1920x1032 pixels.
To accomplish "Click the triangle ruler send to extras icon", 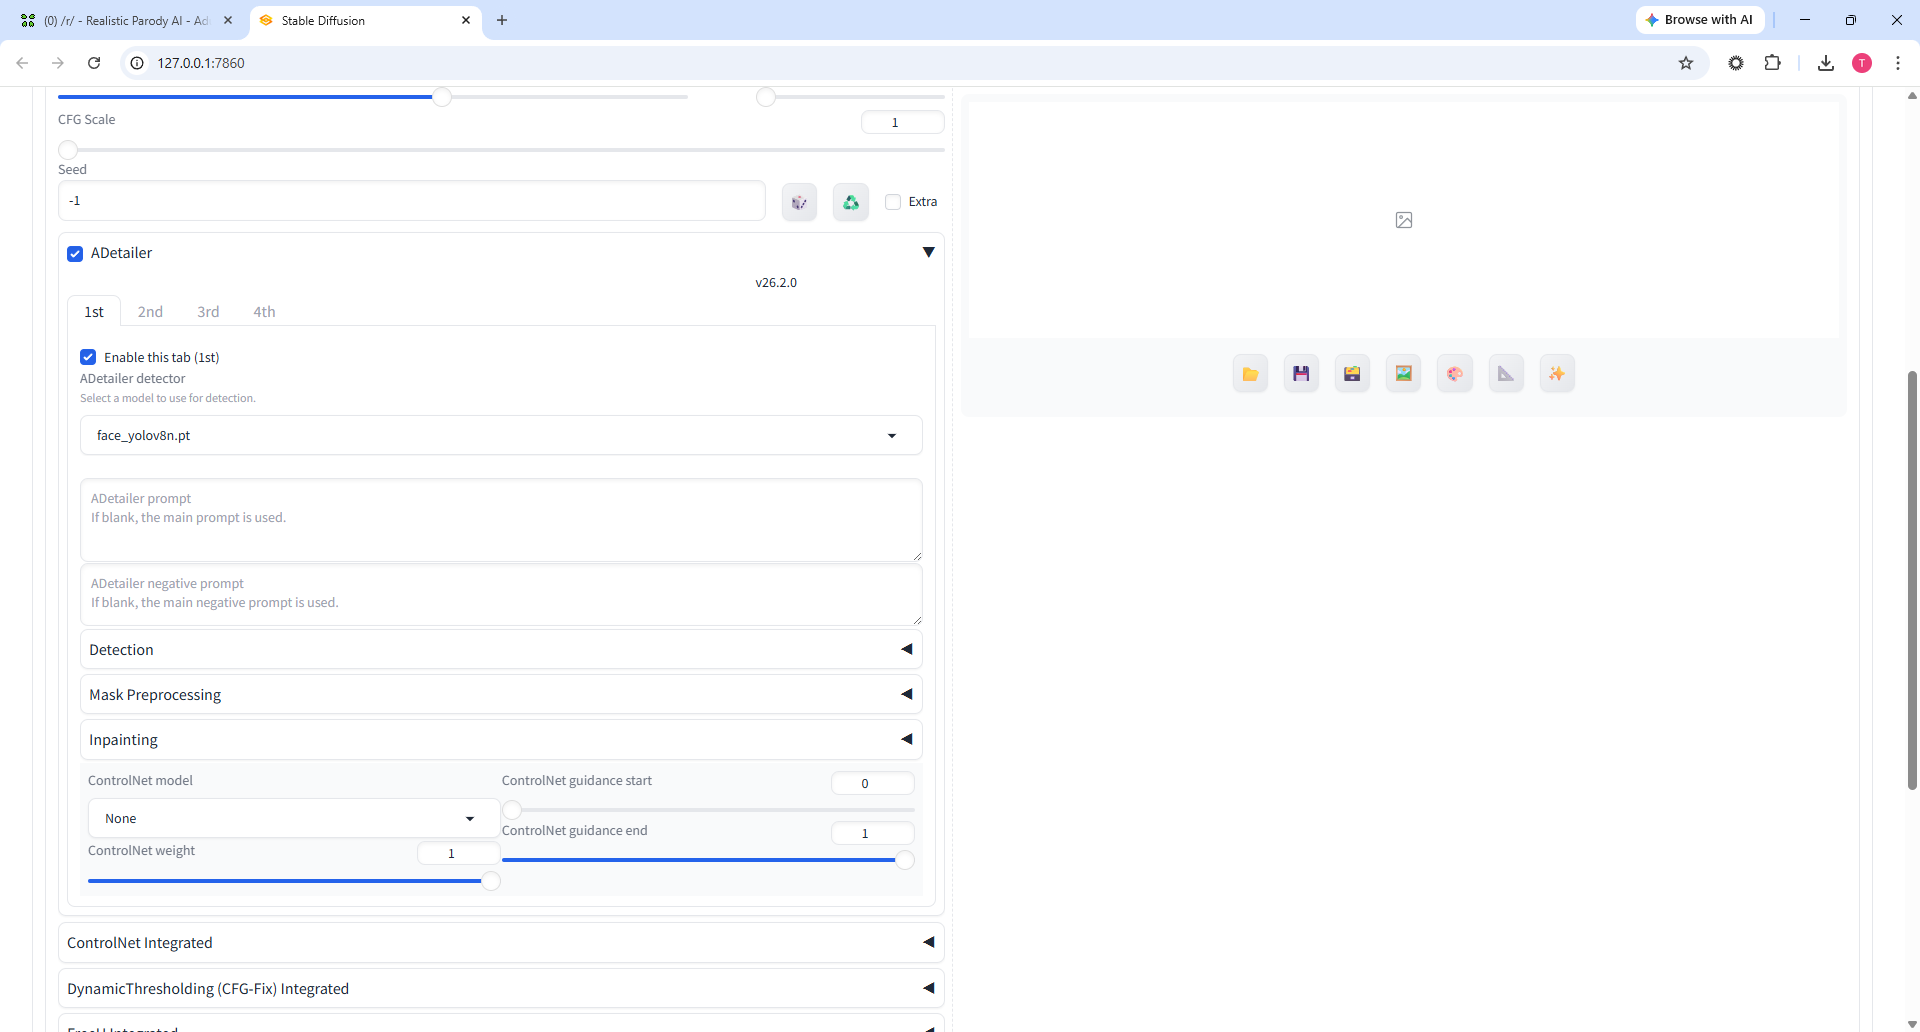I will click(1506, 374).
